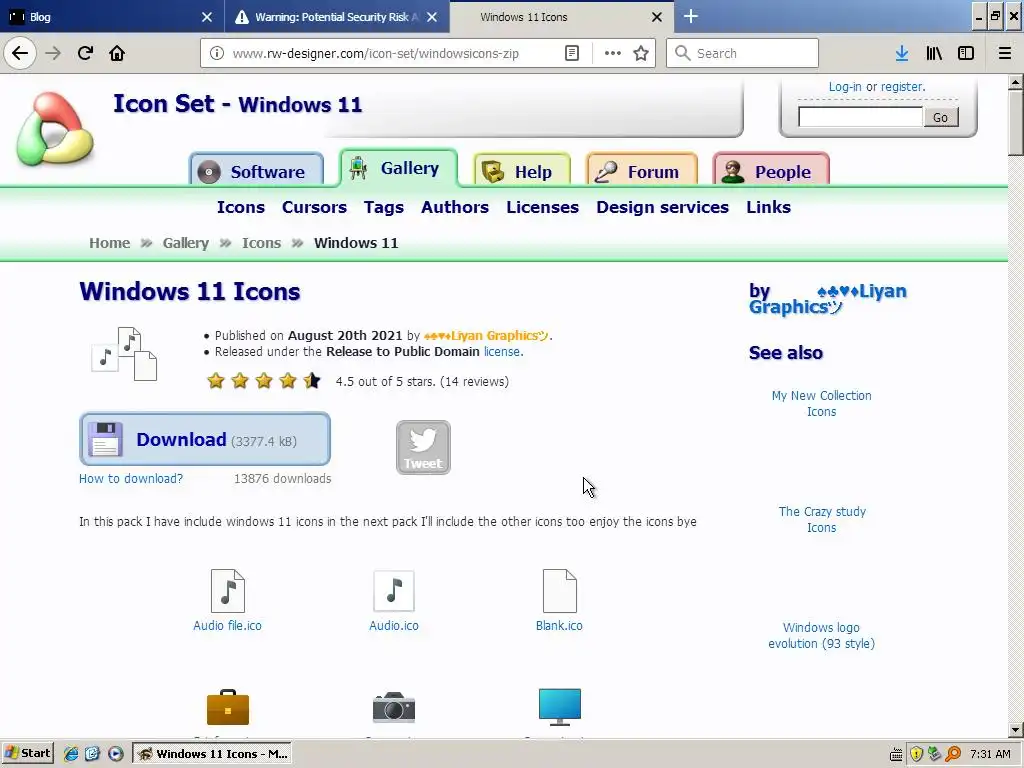
Task: Open the Audio file.ico icon thumbnail
Action: [x=228, y=591]
